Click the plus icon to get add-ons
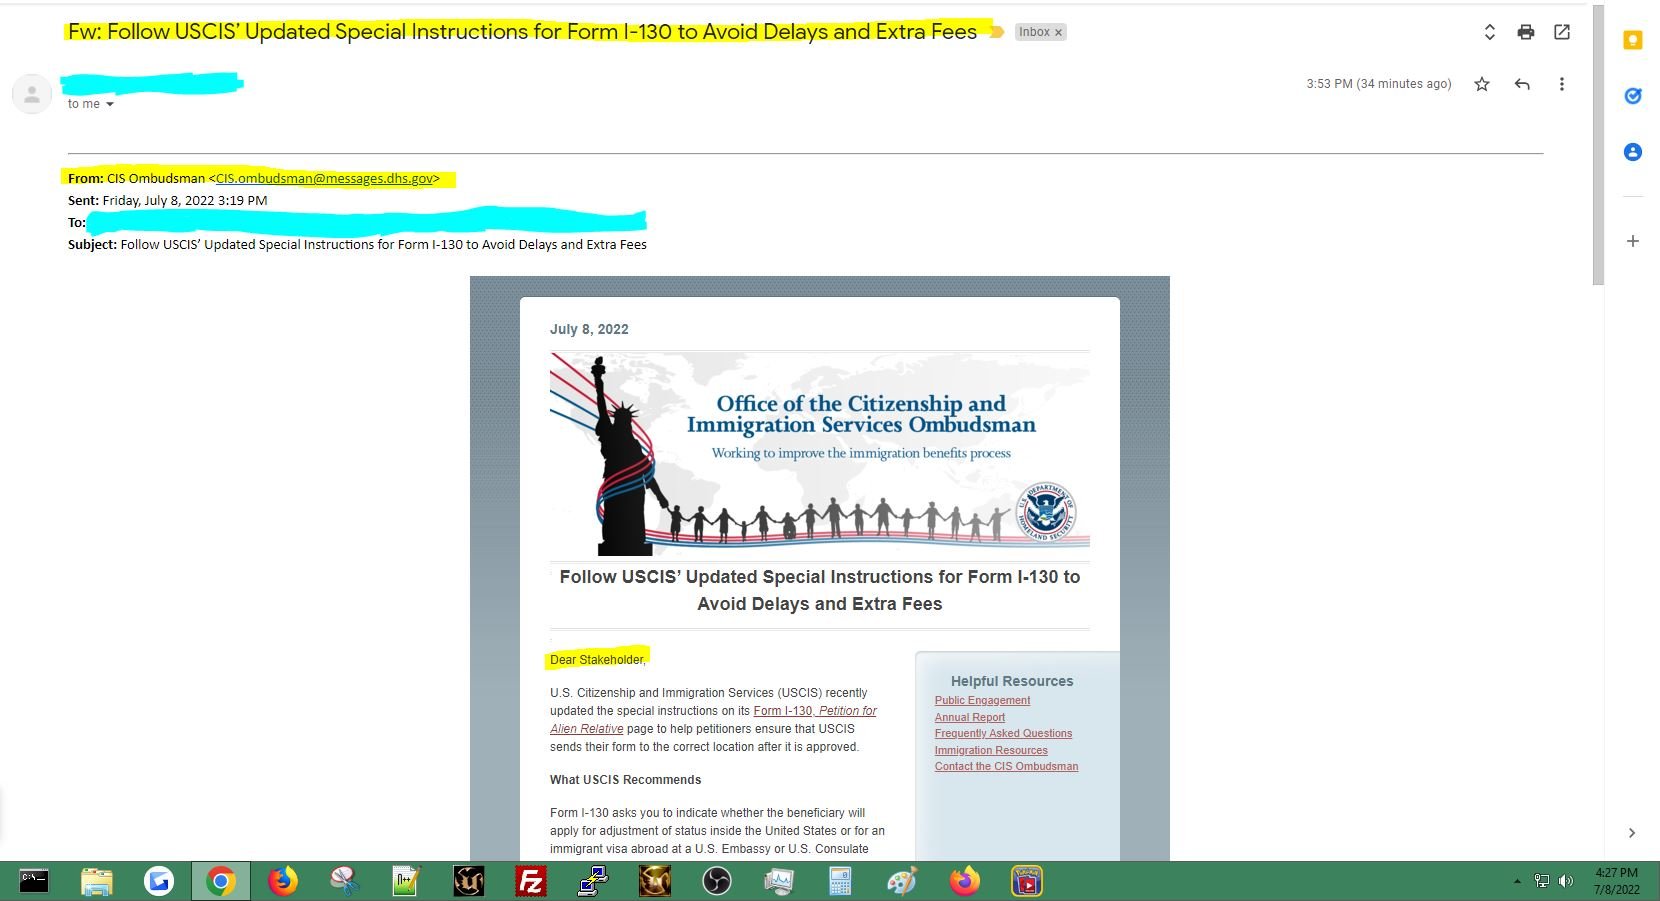Screen dimensions: 1660x901 [x=1633, y=241]
